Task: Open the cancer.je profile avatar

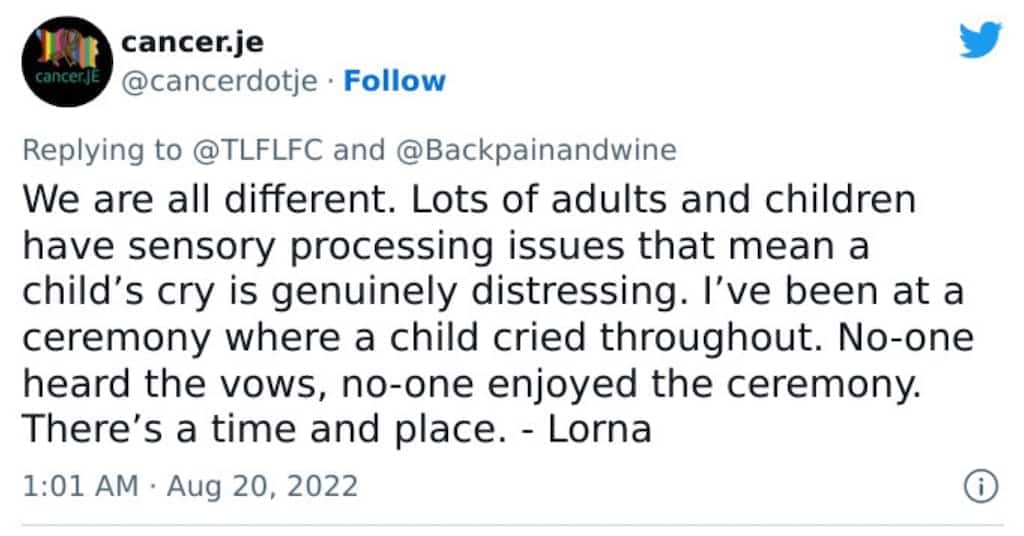Action: pos(67,61)
